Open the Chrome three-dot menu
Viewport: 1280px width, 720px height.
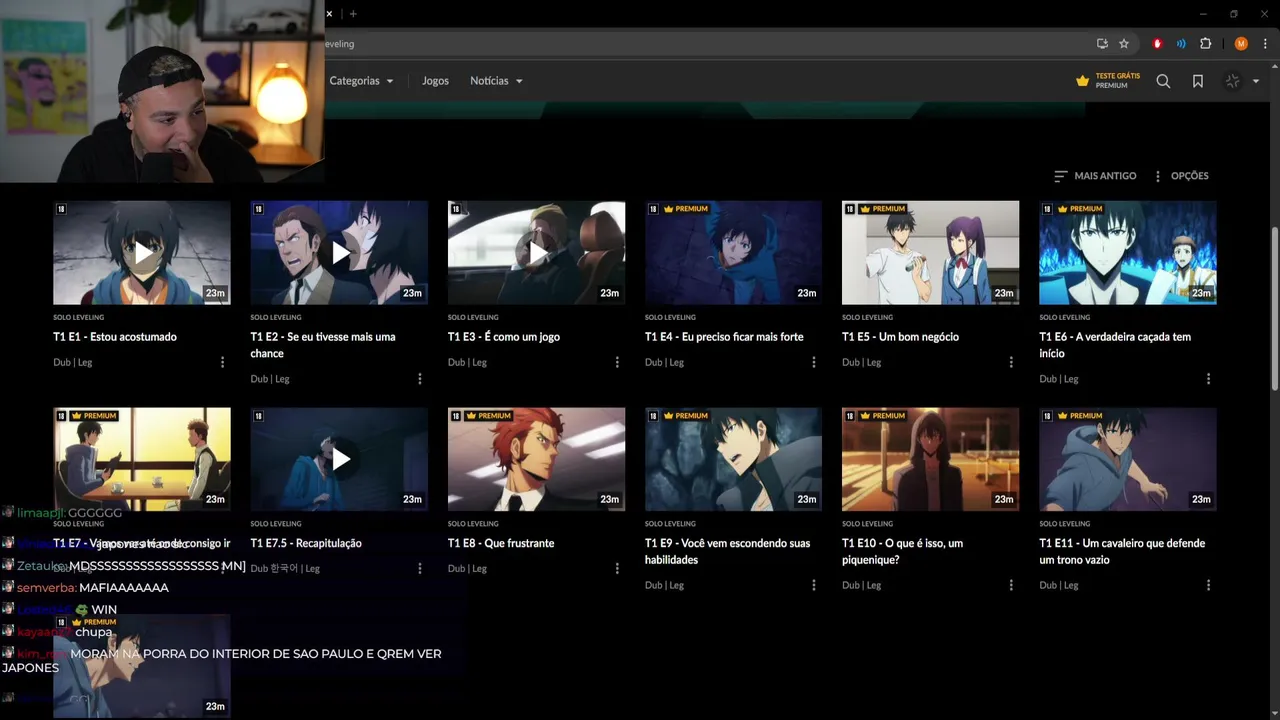point(1265,44)
